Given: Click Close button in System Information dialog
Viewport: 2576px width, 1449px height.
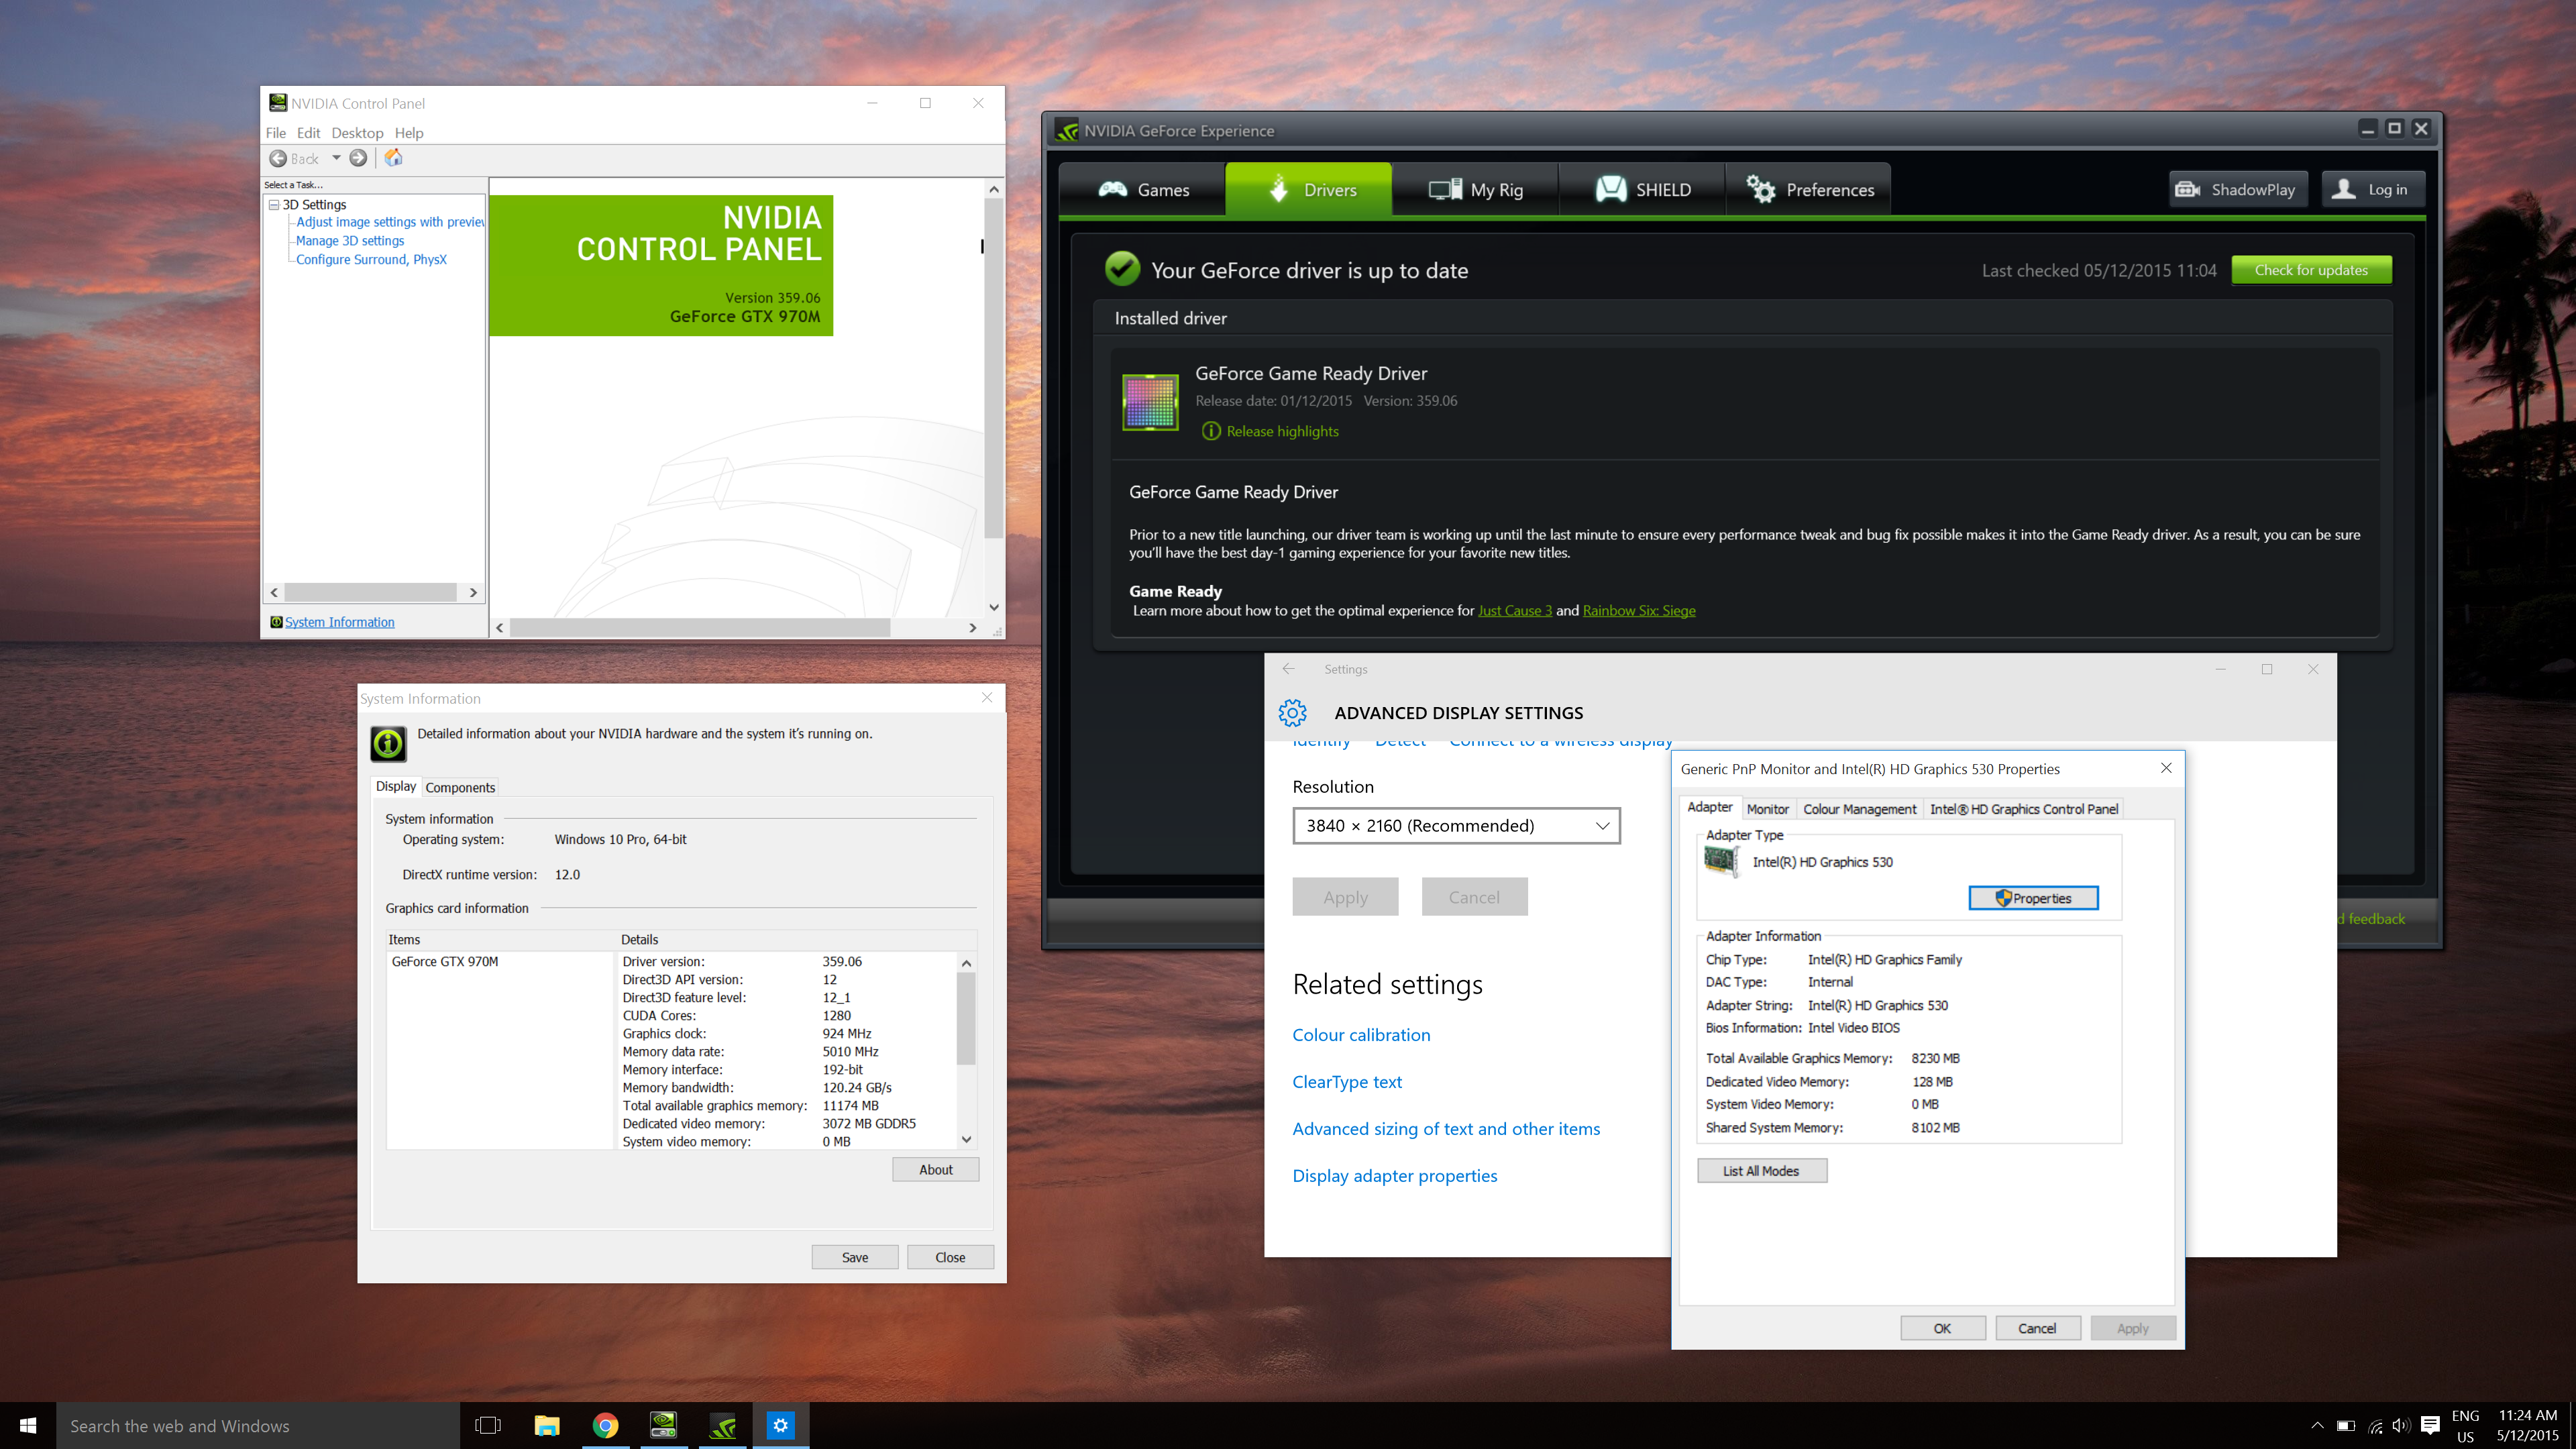Looking at the screenshot, I should coord(950,1257).
